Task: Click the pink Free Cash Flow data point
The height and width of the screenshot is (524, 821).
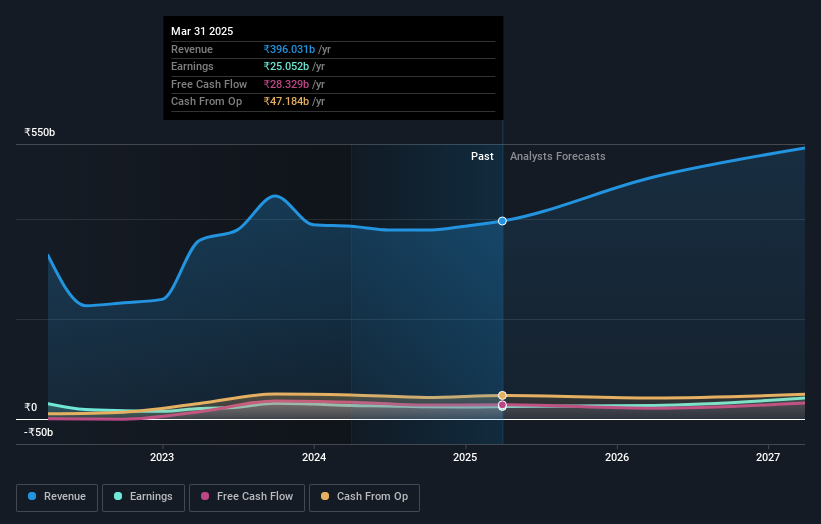Action: pyautogui.click(x=502, y=405)
